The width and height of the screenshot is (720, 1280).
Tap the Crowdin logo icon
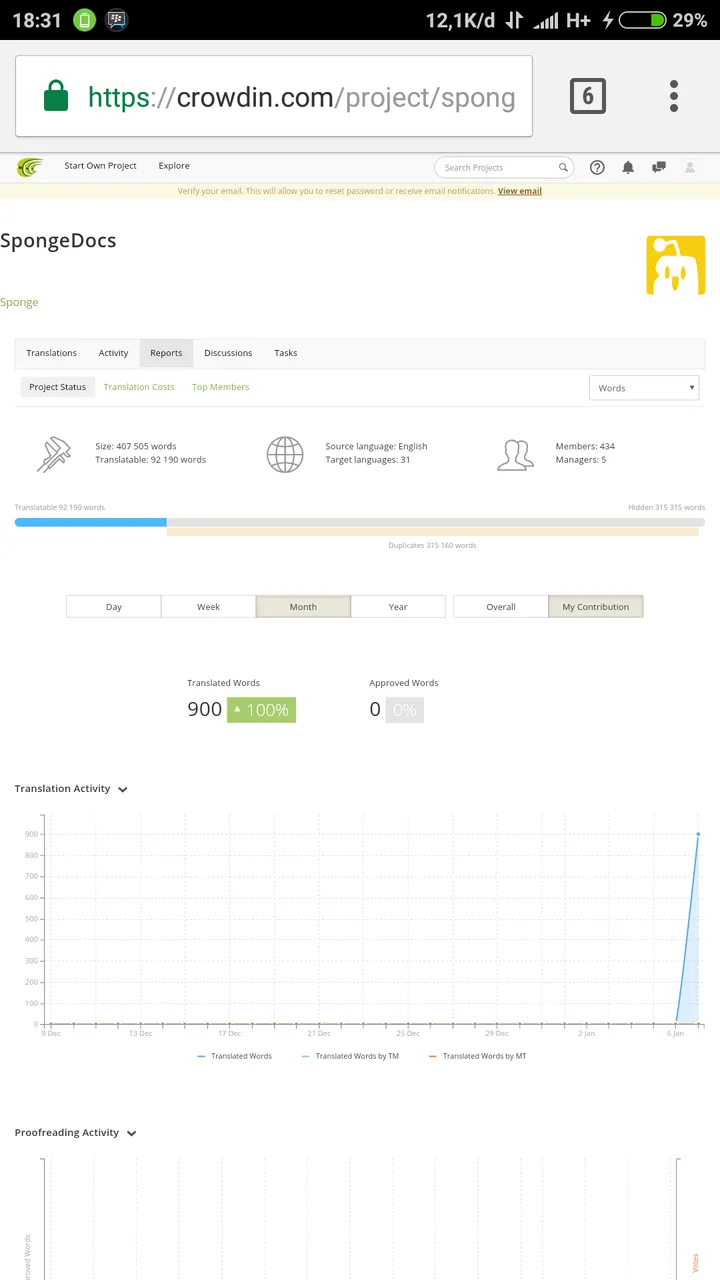click(30, 167)
